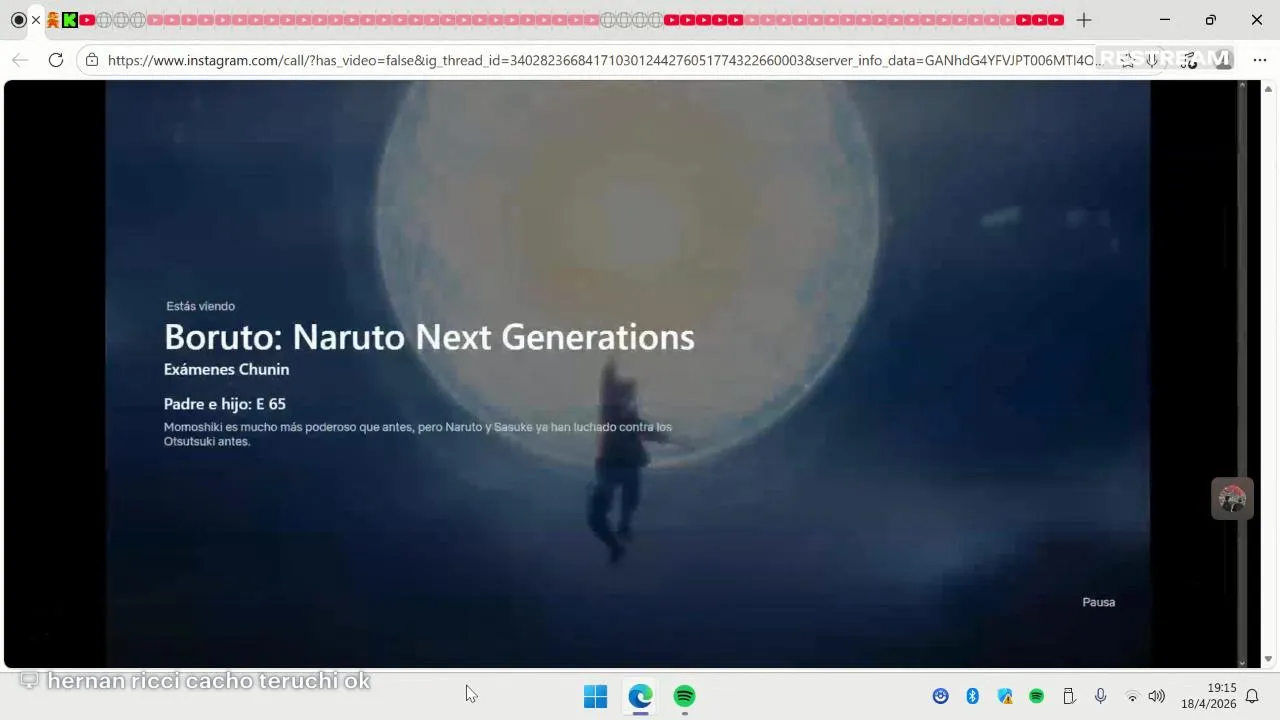The height and width of the screenshot is (720, 1280).
Task: Click the 'Estás viendo' caption
Action: pos(201,306)
